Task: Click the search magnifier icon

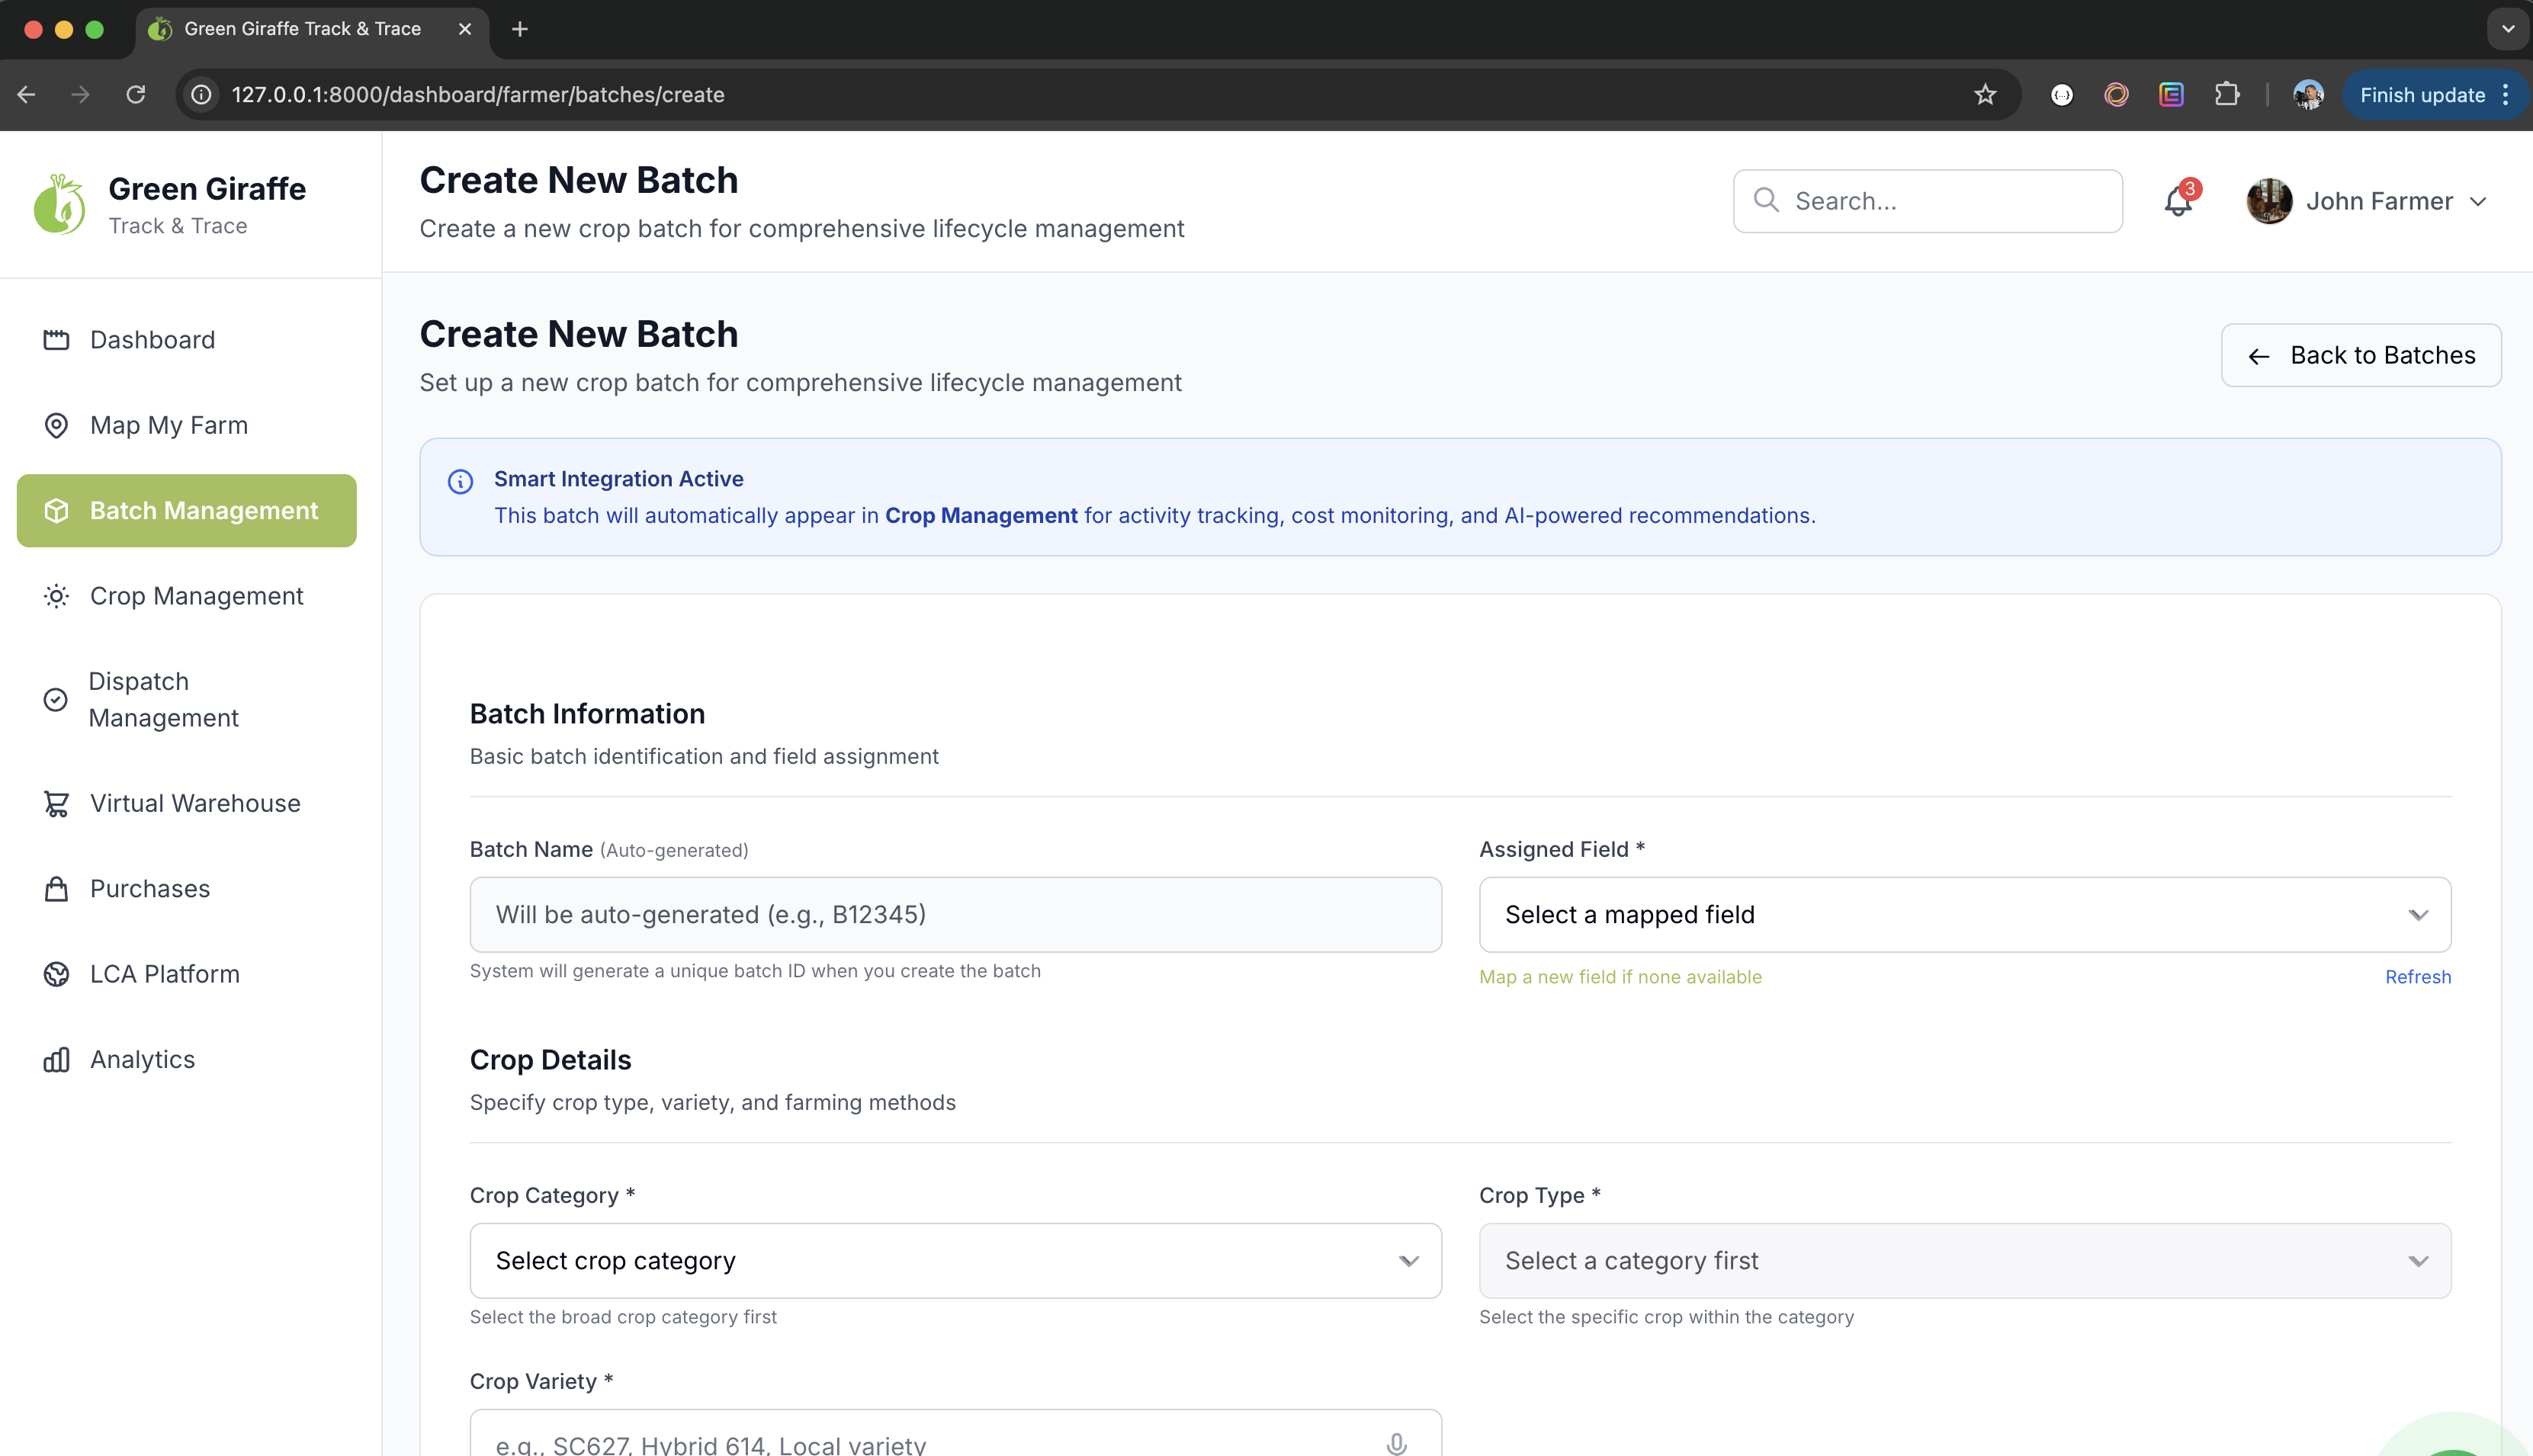Action: 1767,201
